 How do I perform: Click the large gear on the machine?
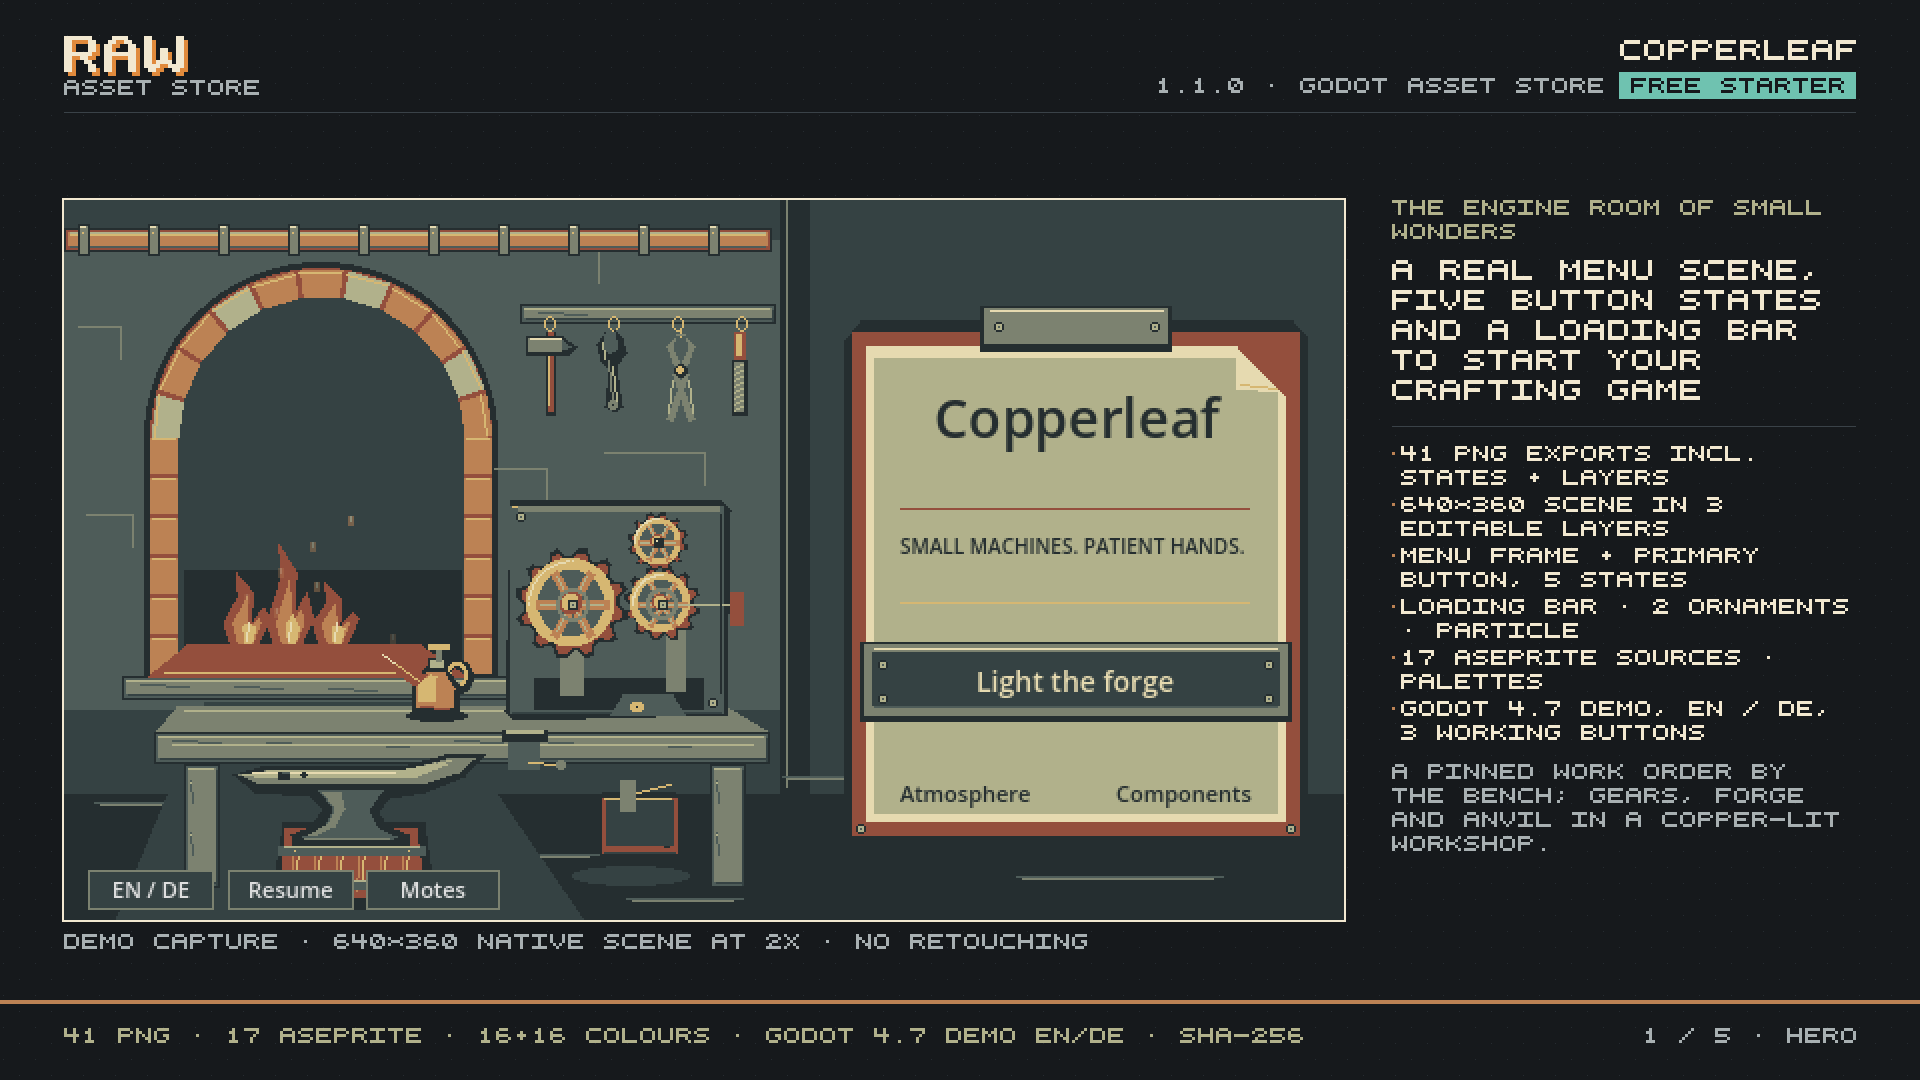[571, 604]
